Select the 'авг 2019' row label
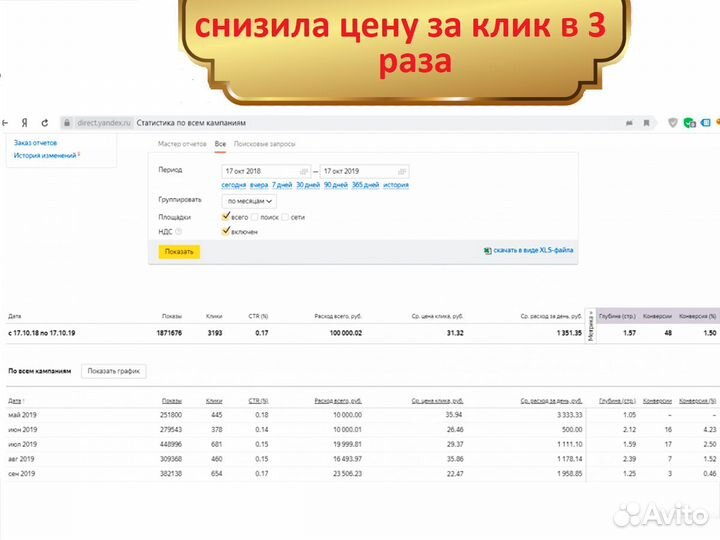 [x=21, y=459]
